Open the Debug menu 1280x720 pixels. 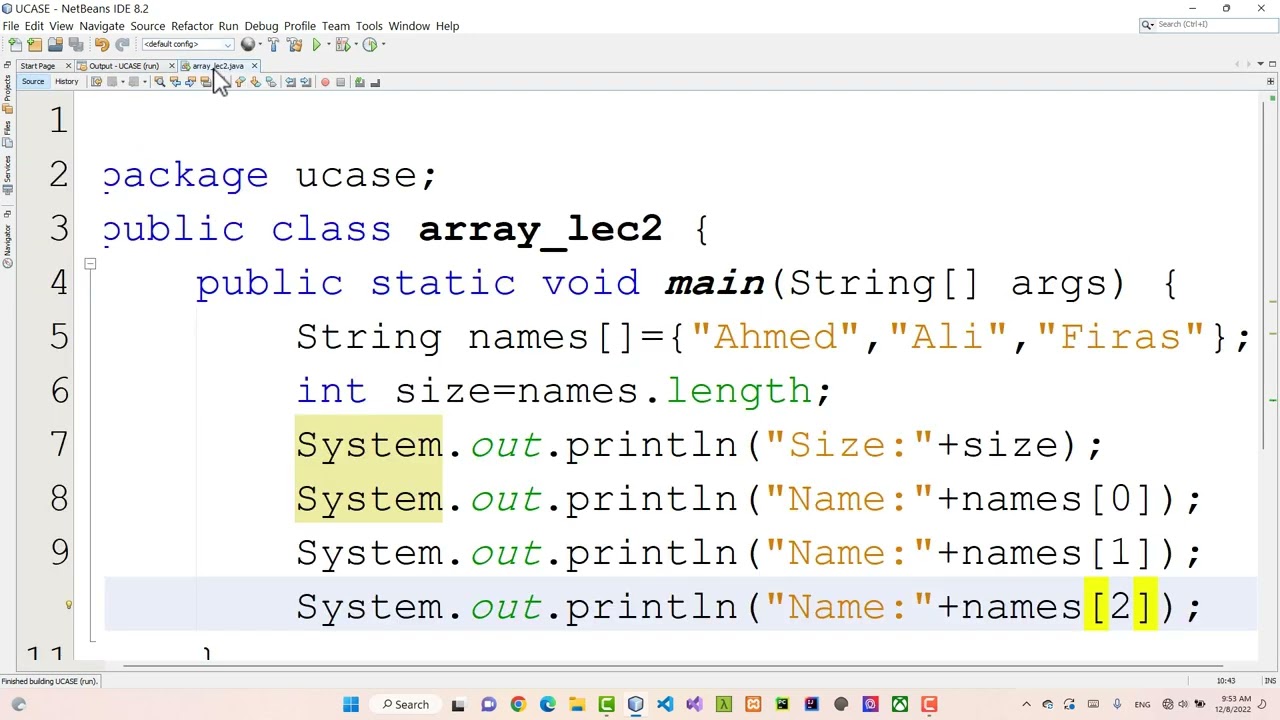261,26
